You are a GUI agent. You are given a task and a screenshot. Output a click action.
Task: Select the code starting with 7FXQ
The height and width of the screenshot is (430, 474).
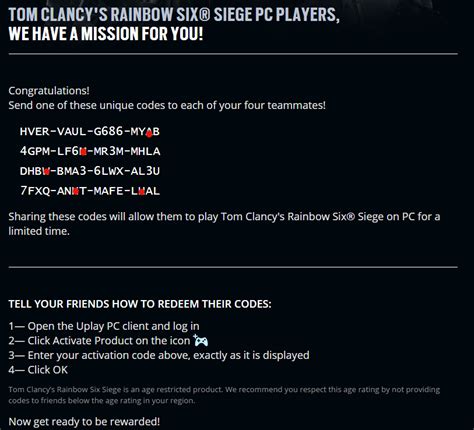click(x=90, y=191)
